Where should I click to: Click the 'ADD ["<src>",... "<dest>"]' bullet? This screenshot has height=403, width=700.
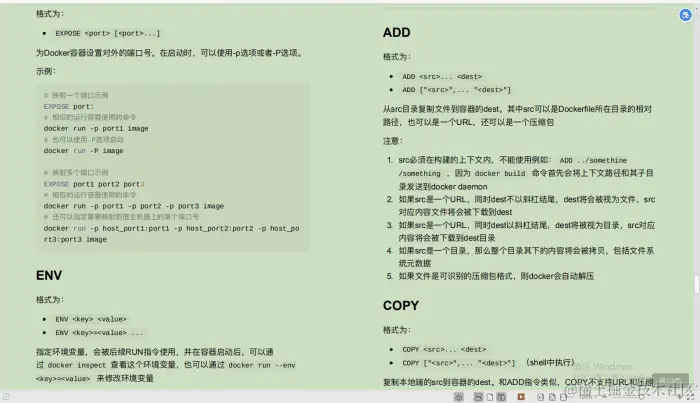click(456, 90)
